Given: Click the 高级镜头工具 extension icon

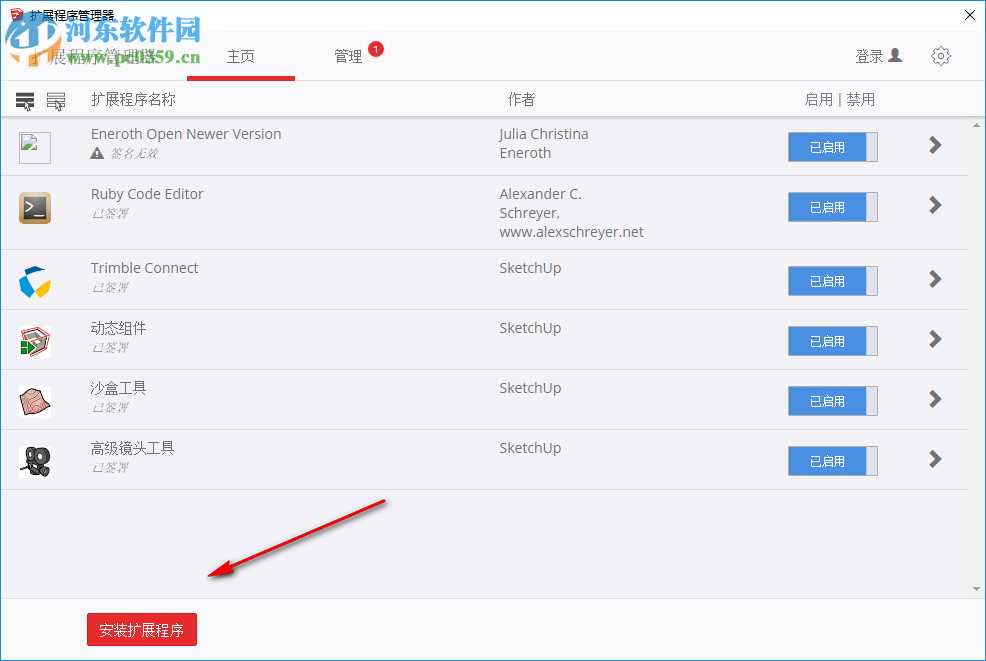Looking at the screenshot, I should (x=34, y=461).
